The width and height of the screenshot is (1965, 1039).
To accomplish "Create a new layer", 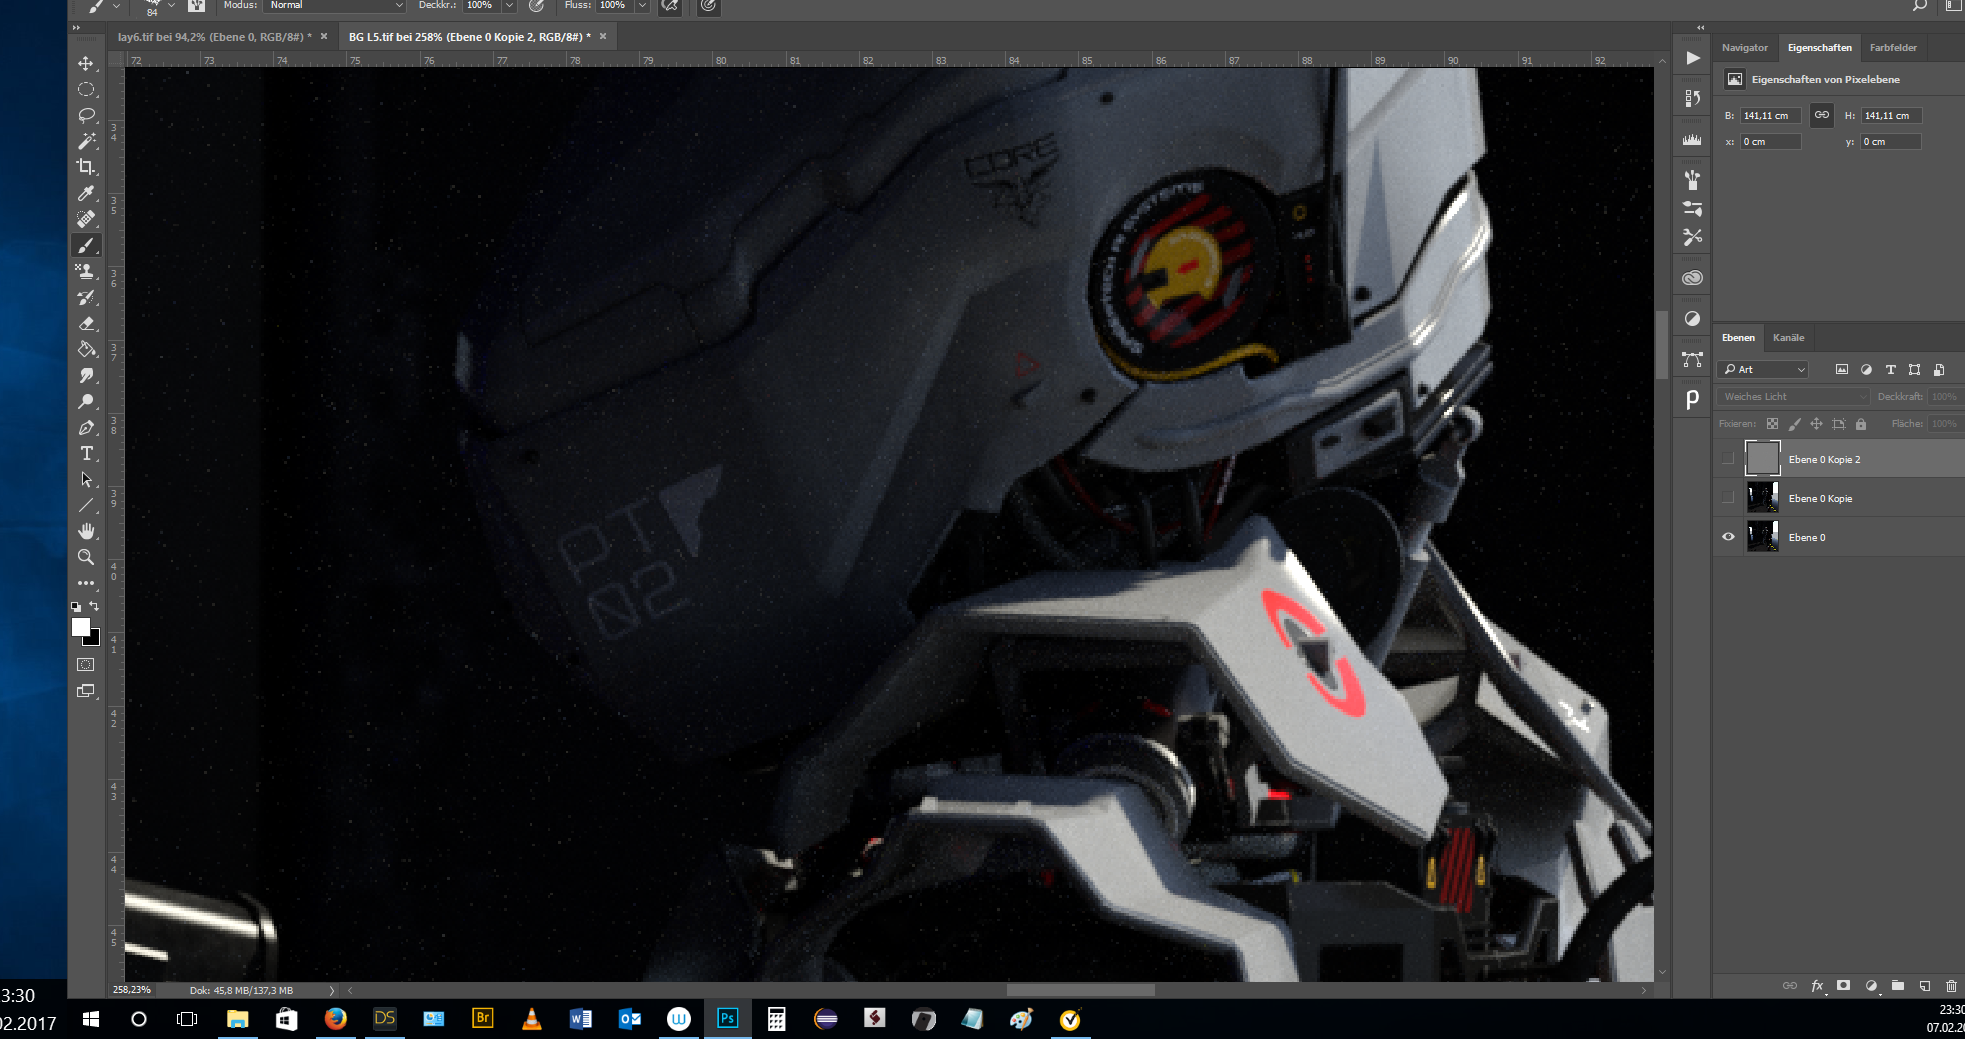I will coord(1925,986).
